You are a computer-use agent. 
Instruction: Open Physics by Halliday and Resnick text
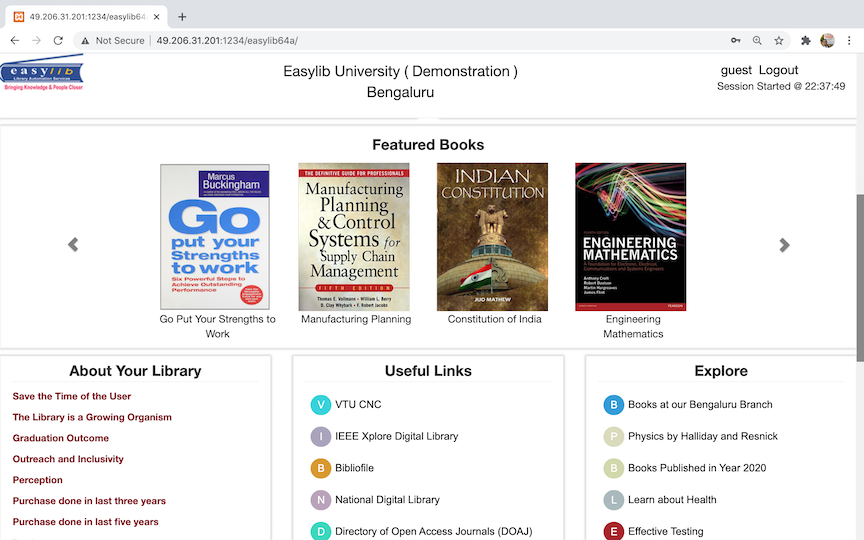click(x=703, y=436)
